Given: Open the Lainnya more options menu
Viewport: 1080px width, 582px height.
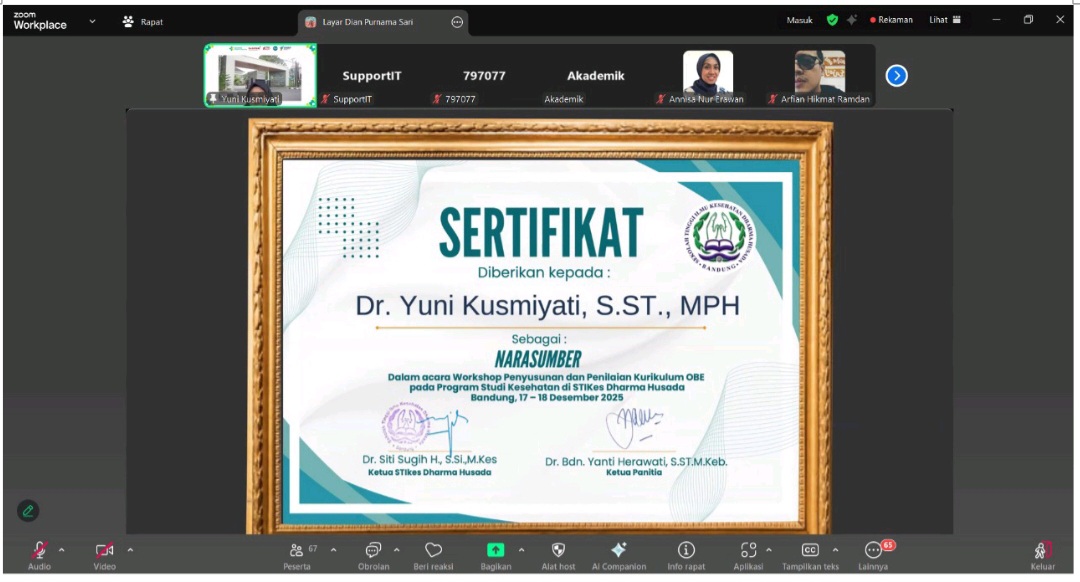Looking at the screenshot, I should pyautogui.click(x=871, y=550).
